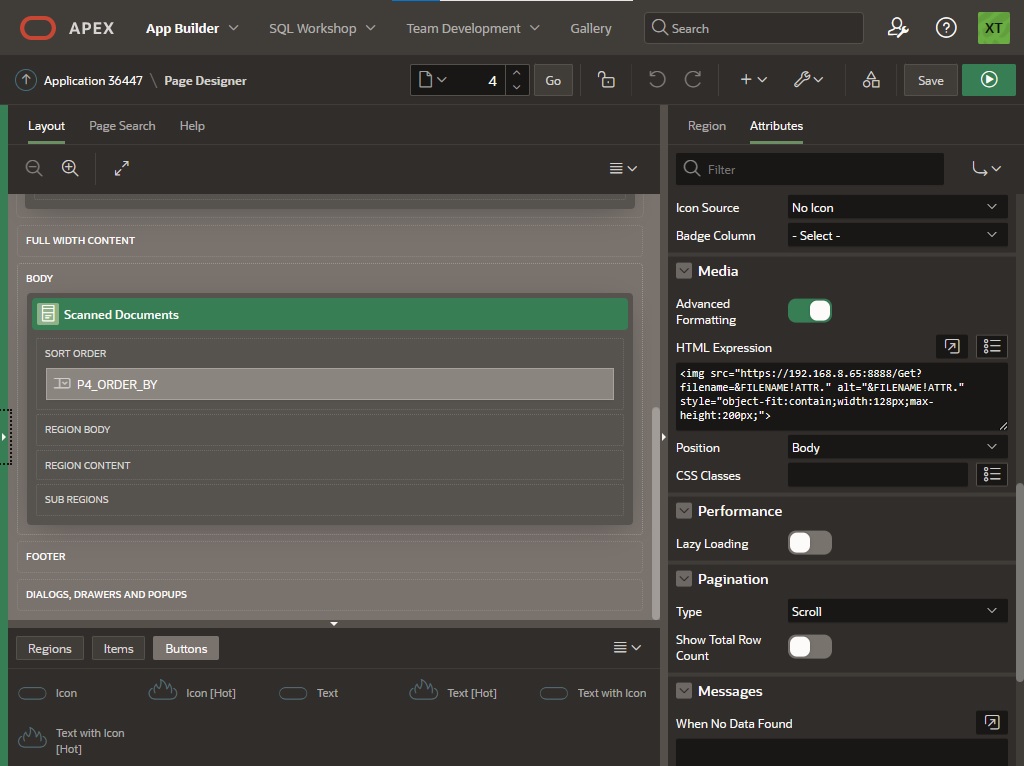
Task: Open the Shared Components icon
Action: (871, 80)
